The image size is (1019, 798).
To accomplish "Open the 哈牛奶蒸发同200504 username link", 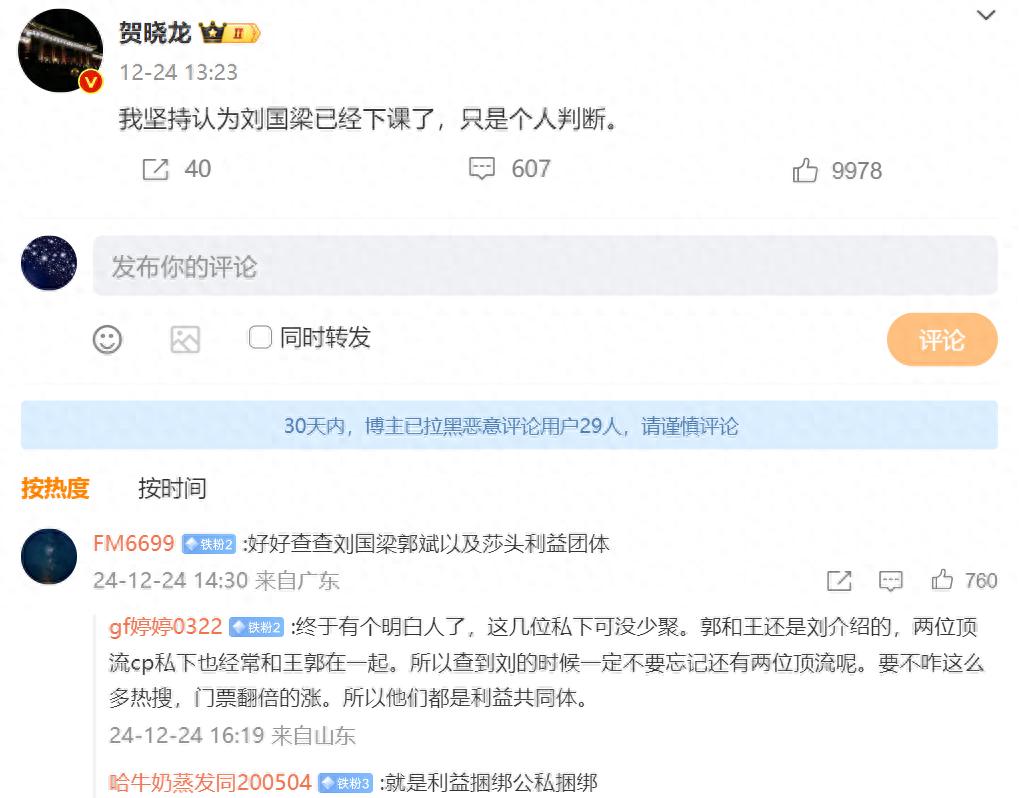I will point(211,782).
